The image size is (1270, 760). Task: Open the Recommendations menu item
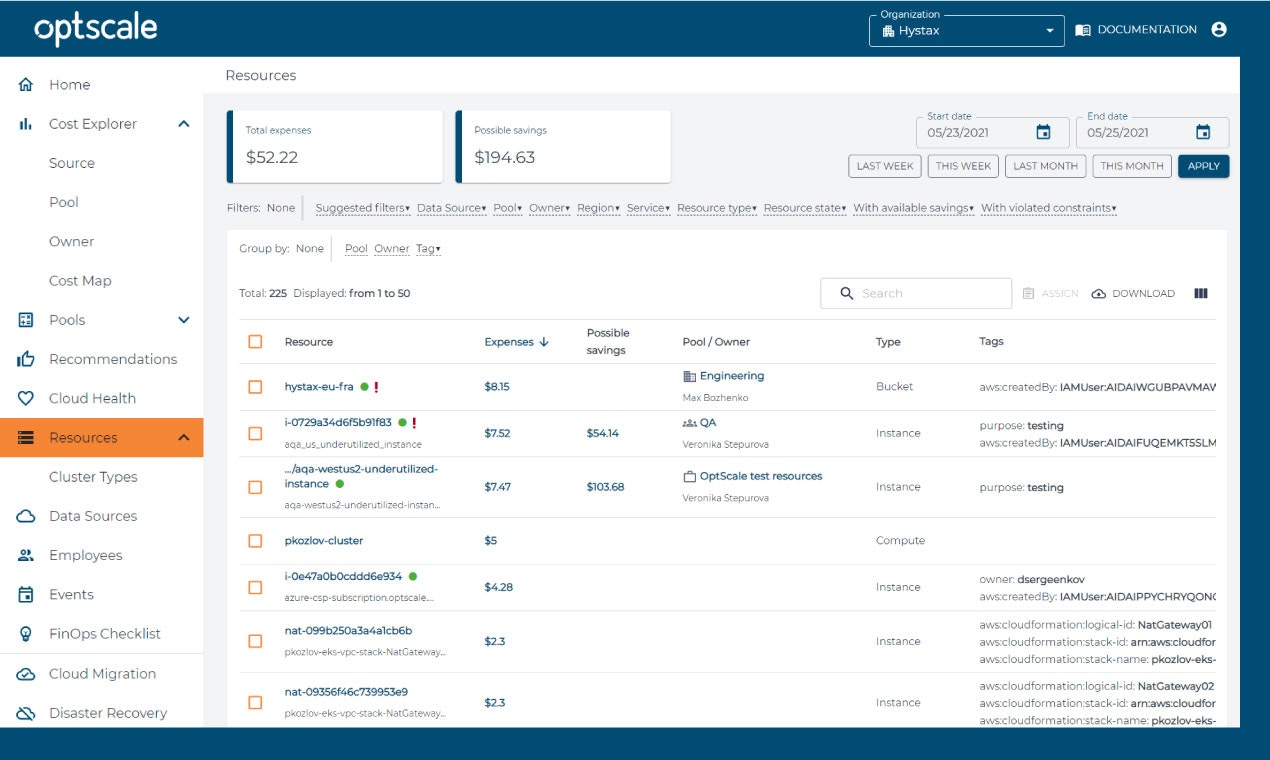[113, 359]
